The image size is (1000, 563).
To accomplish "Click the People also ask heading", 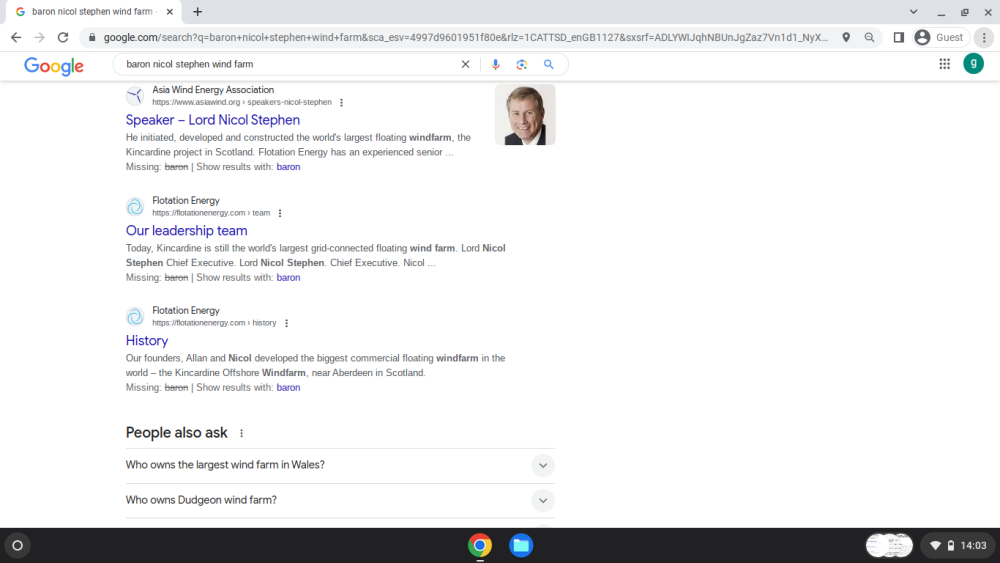I will click(177, 433).
